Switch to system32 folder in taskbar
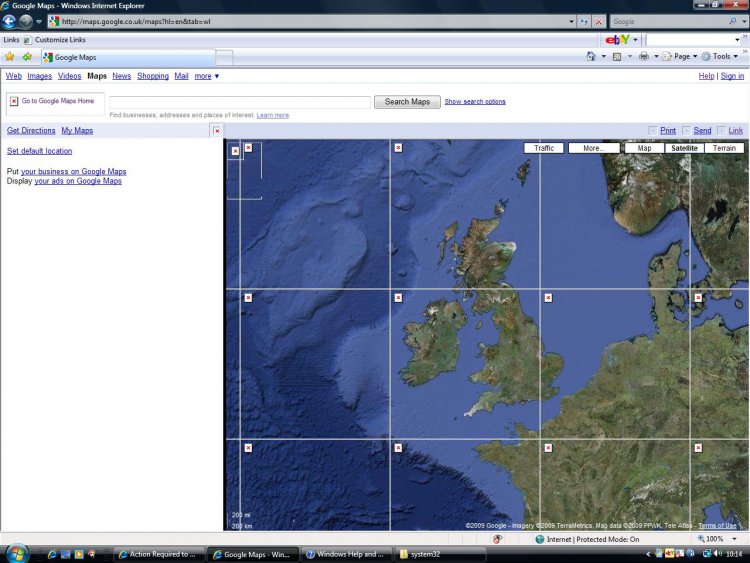 [440, 554]
